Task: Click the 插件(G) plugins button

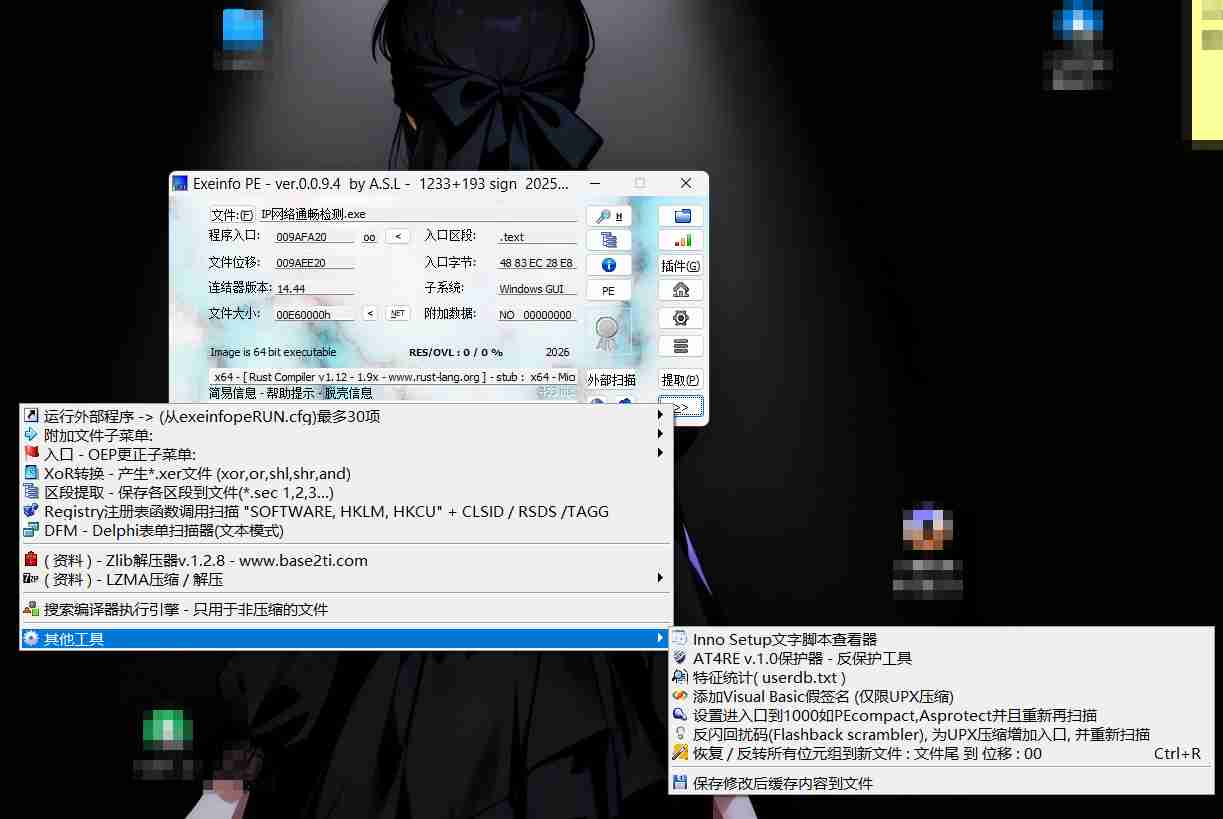Action: (x=681, y=266)
